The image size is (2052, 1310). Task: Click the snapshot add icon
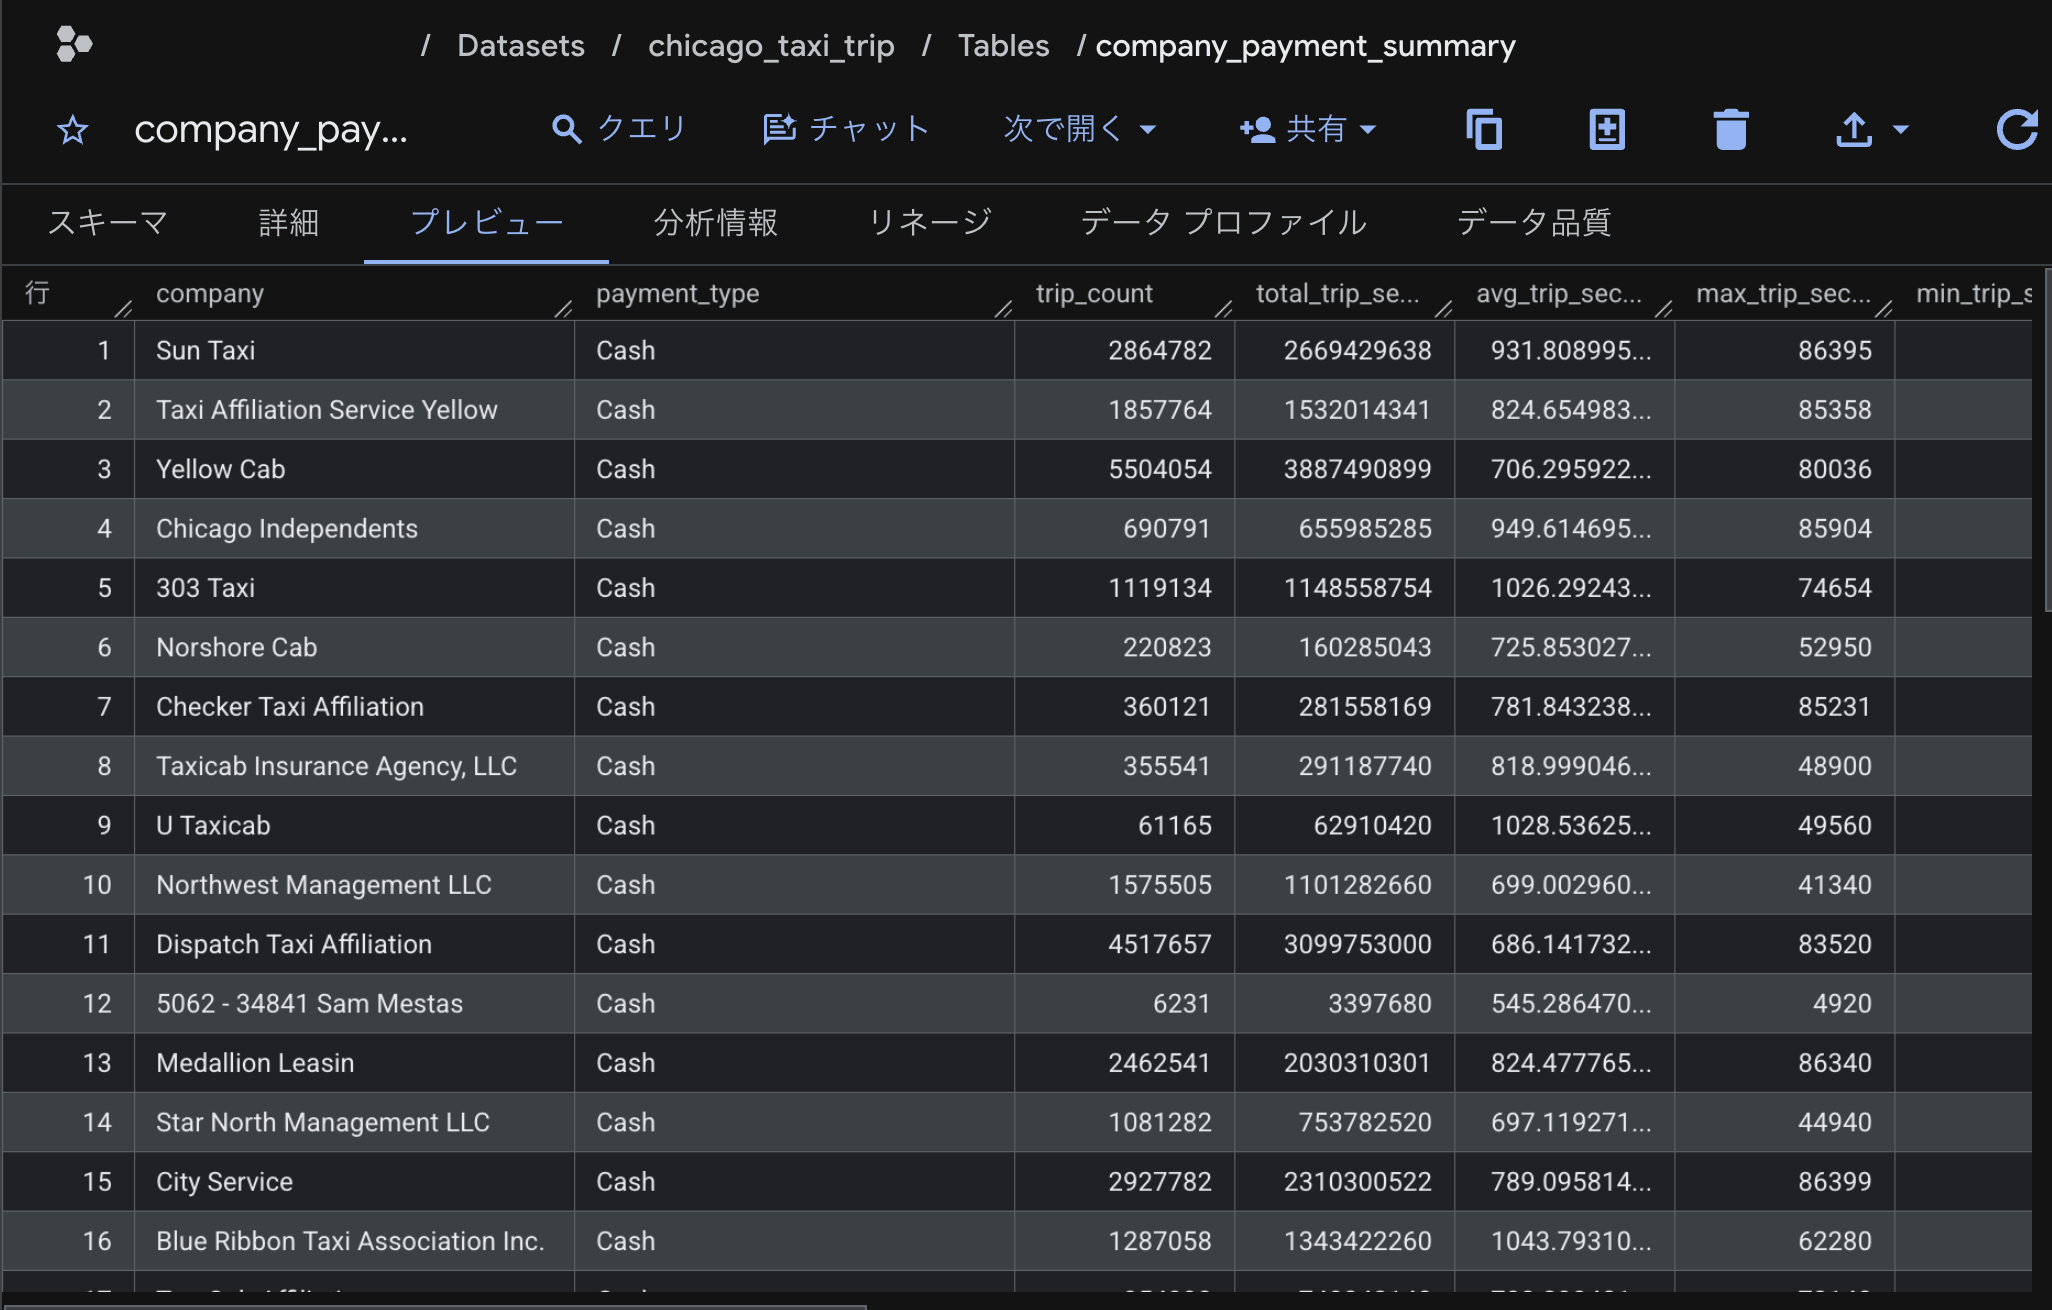[x=1607, y=130]
